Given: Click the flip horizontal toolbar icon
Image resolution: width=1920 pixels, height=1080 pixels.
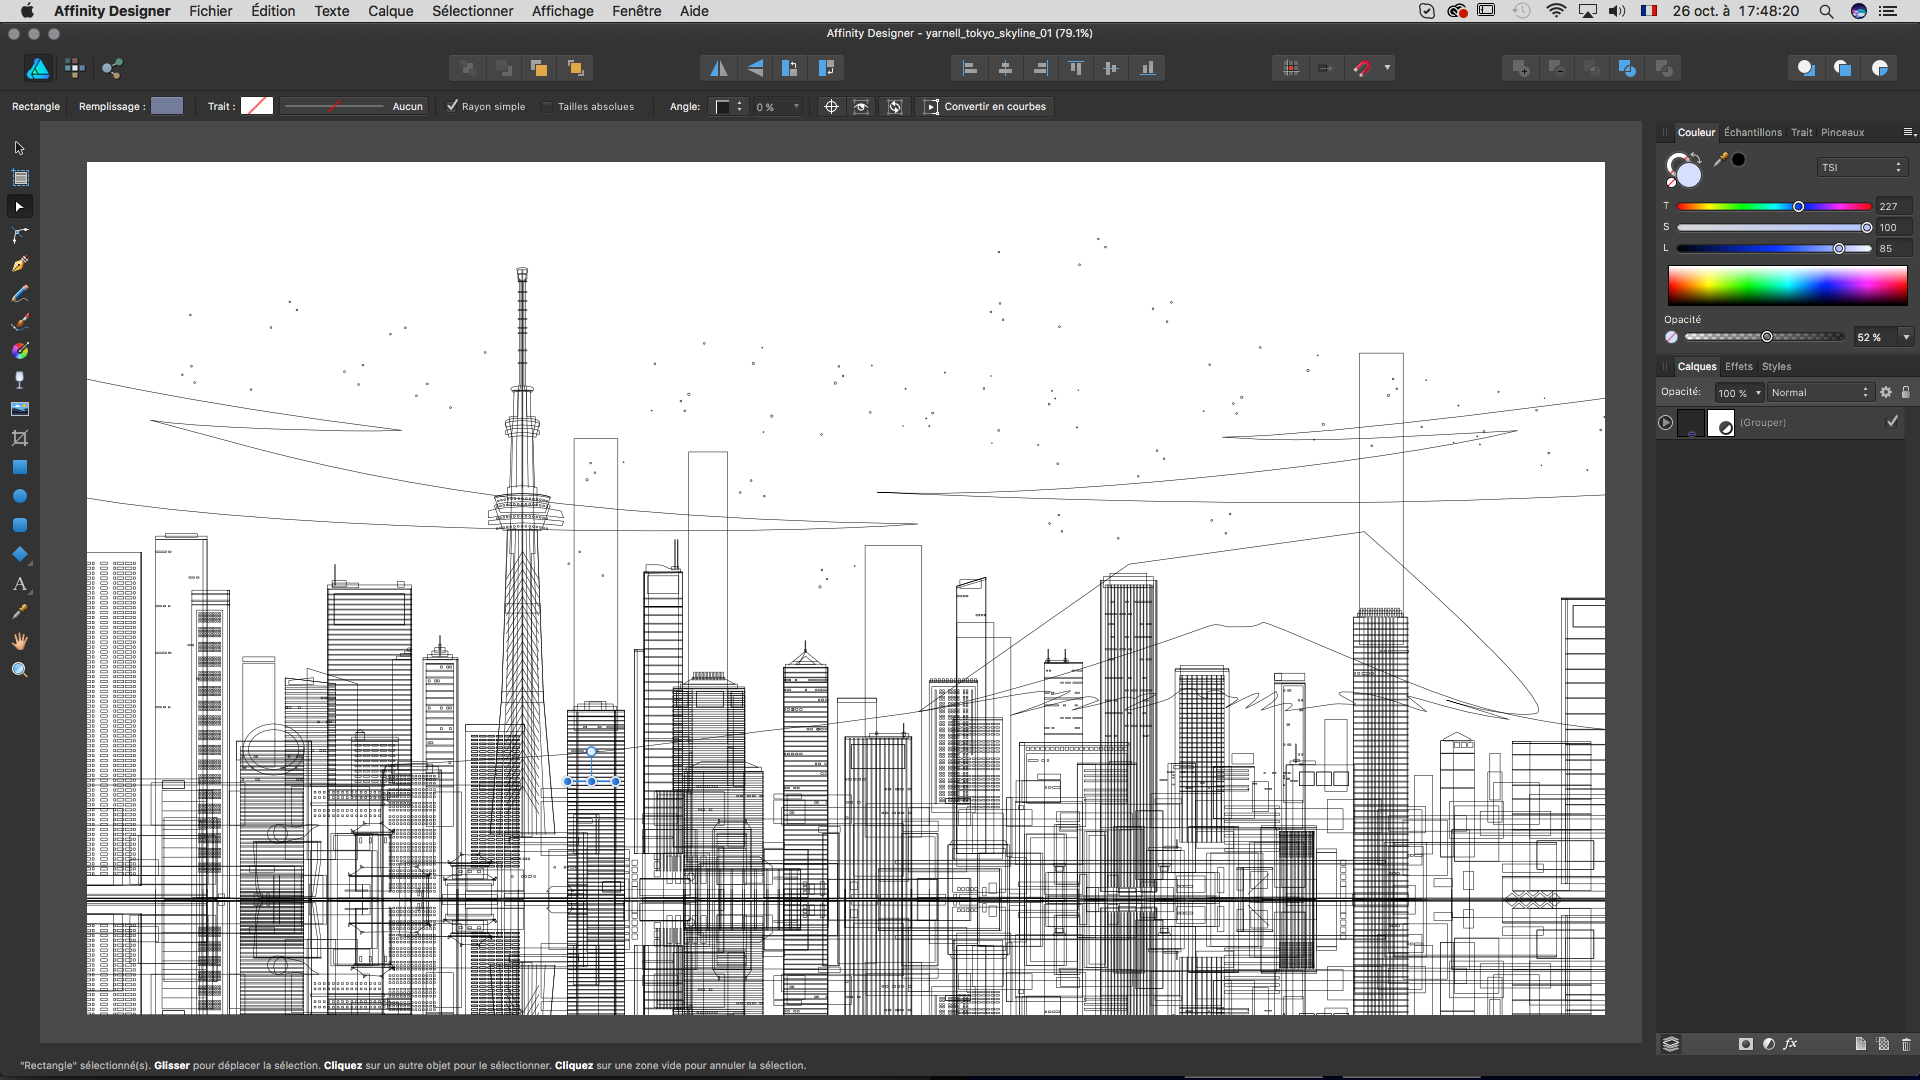Looking at the screenshot, I should [718, 68].
